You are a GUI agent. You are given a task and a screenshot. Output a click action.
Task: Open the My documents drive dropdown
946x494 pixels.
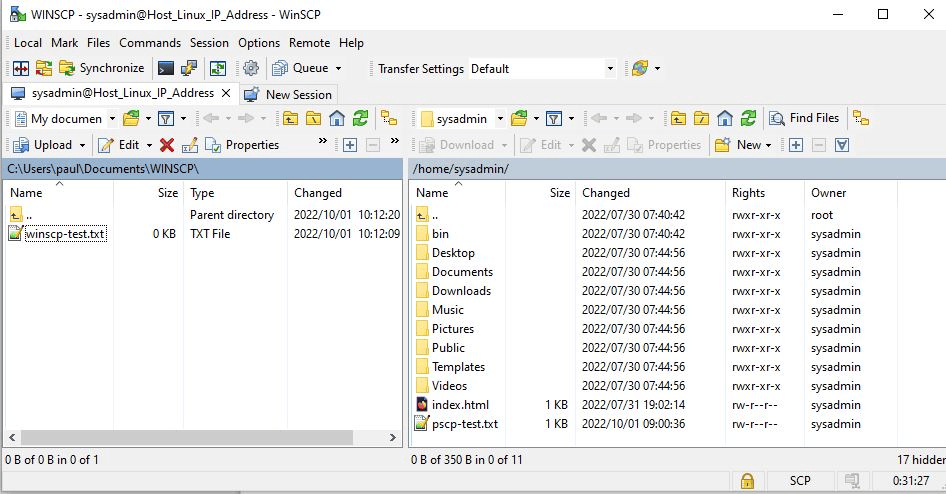click(111, 119)
